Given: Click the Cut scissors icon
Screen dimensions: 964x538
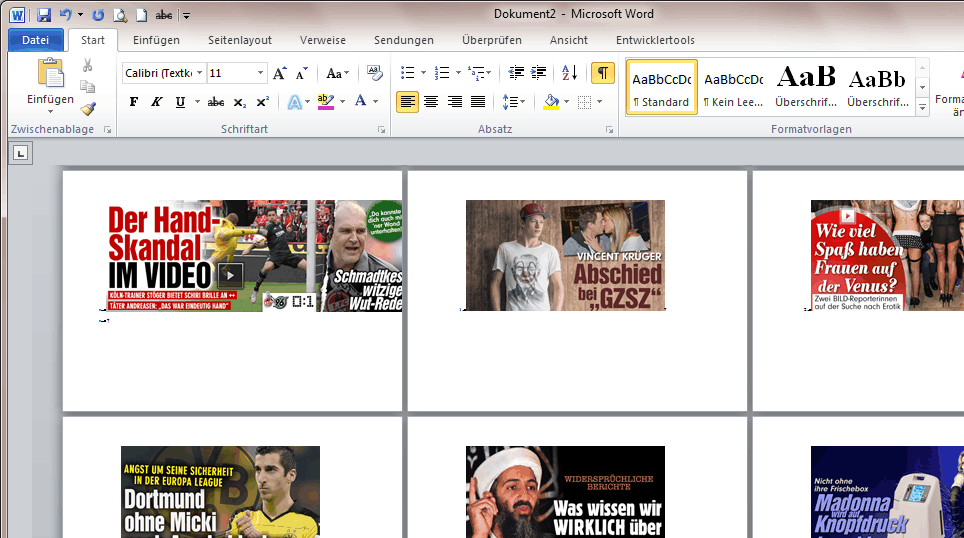Looking at the screenshot, I should click(87, 65).
